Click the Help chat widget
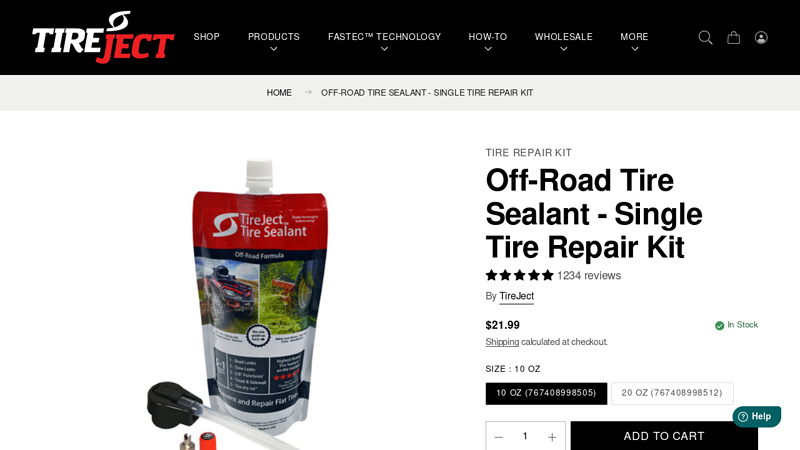This screenshot has width=800, height=450. point(757,416)
